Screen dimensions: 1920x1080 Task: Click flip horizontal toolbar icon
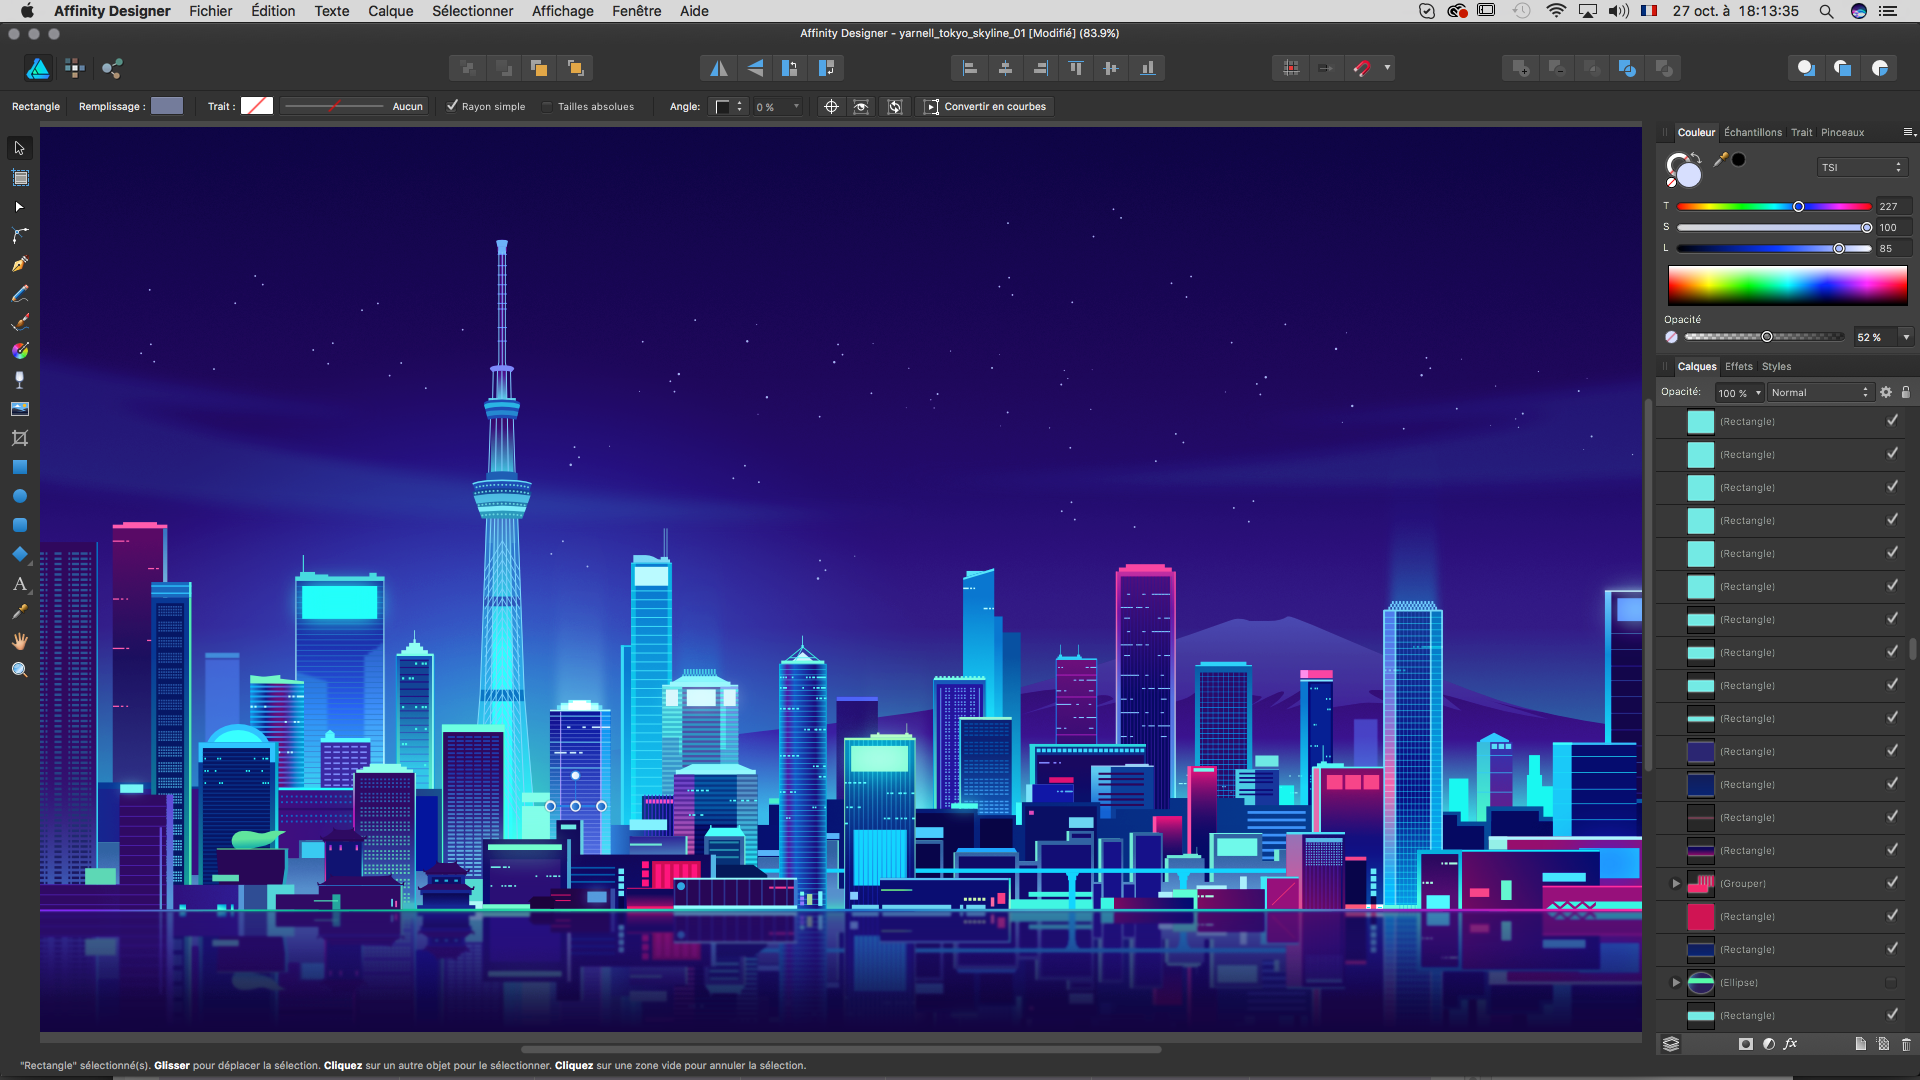[x=718, y=68]
